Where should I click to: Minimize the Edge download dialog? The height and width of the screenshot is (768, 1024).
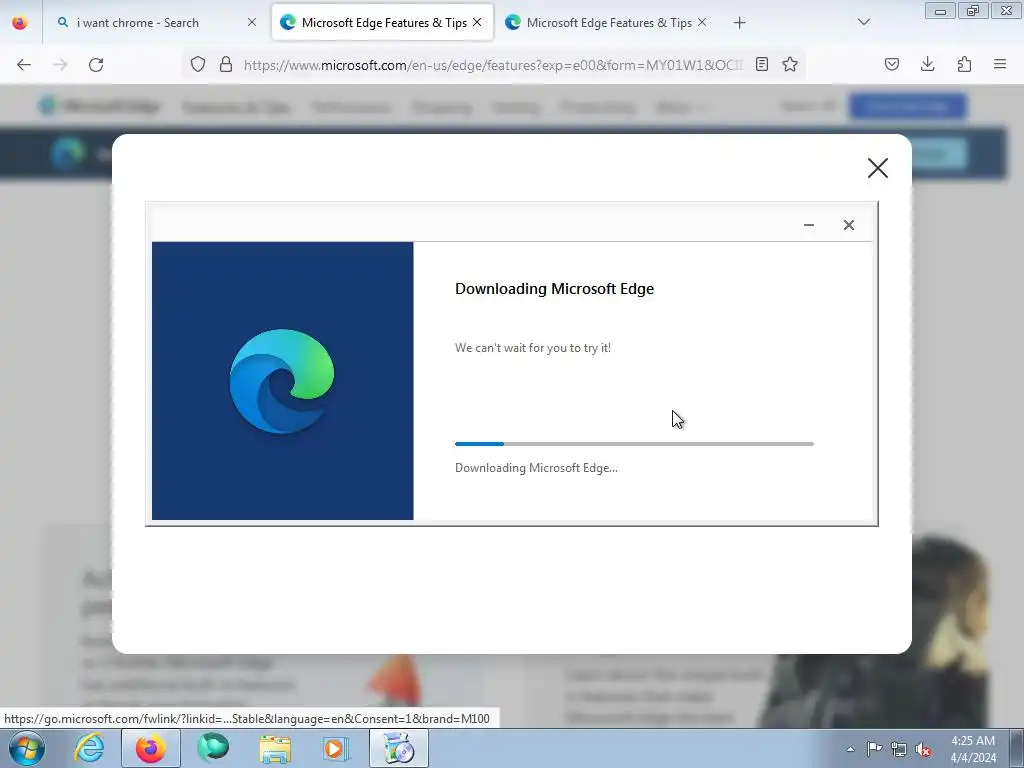808,225
